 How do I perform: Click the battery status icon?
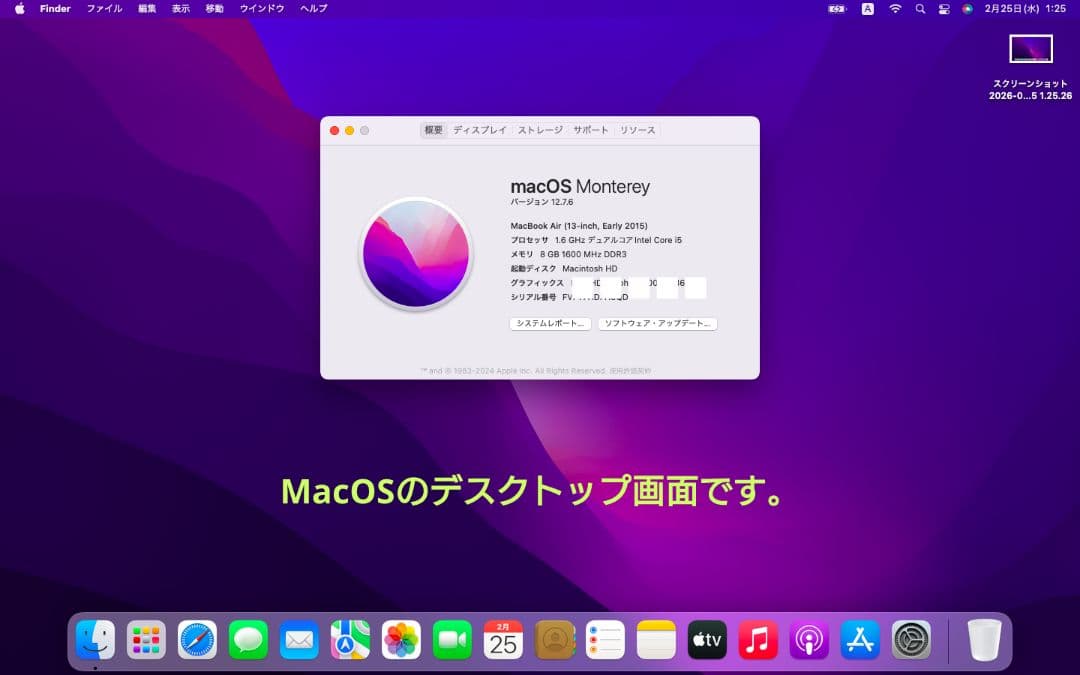click(x=837, y=9)
